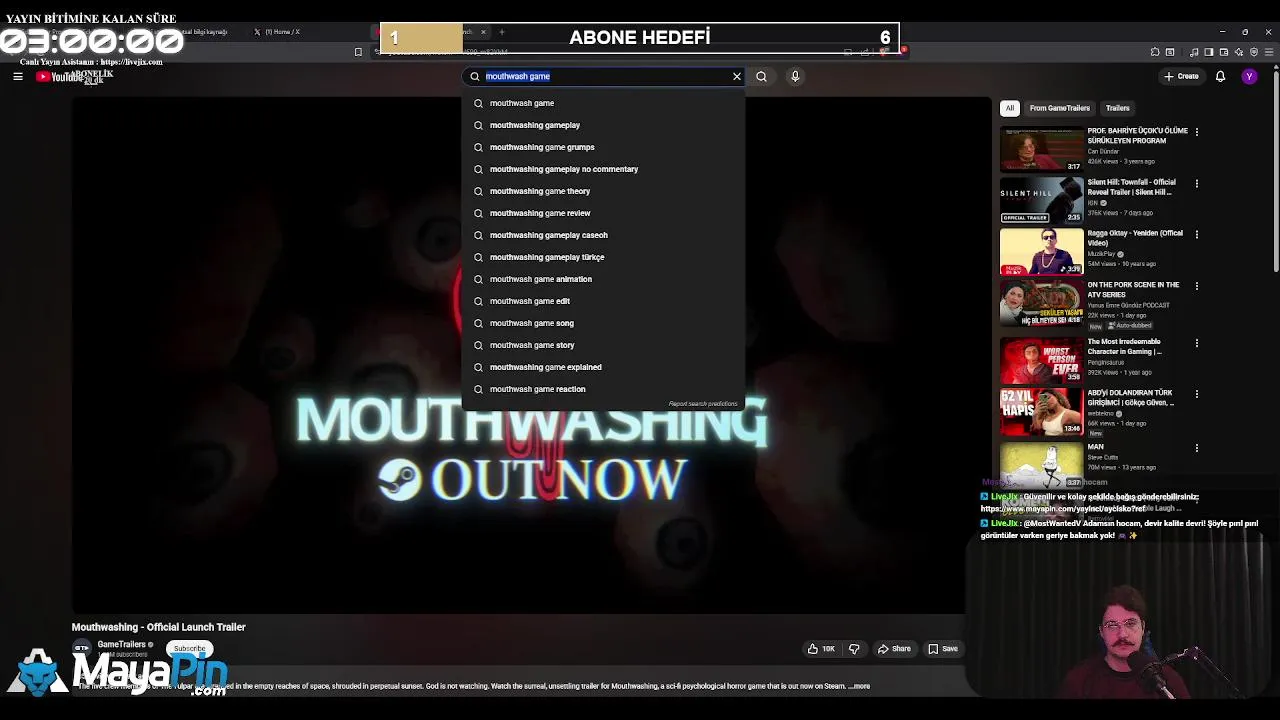1280x720 pixels.
Task: Click the video title 'Mouthwashing - Official Launch Trailer'
Action: (158, 627)
